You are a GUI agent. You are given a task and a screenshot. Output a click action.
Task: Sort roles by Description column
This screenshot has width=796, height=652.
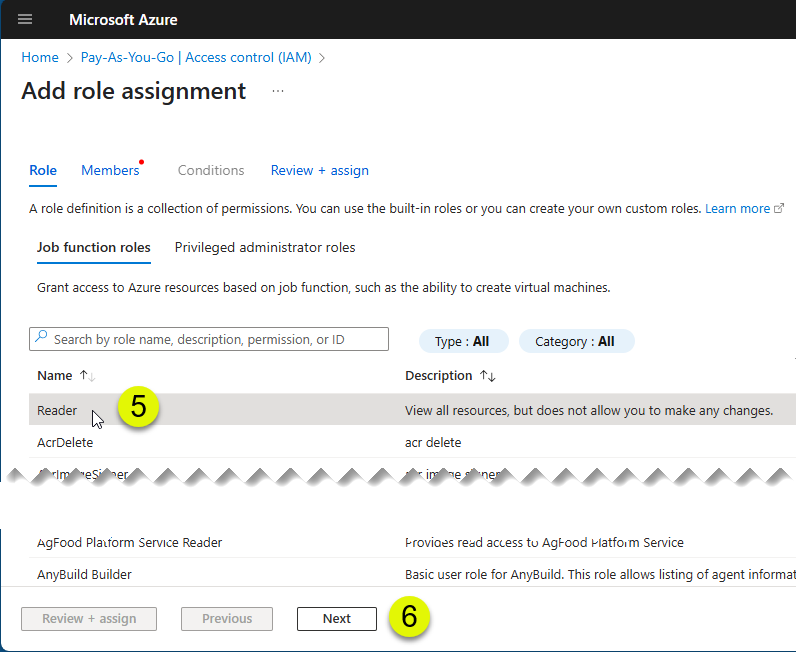click(450, 376)
